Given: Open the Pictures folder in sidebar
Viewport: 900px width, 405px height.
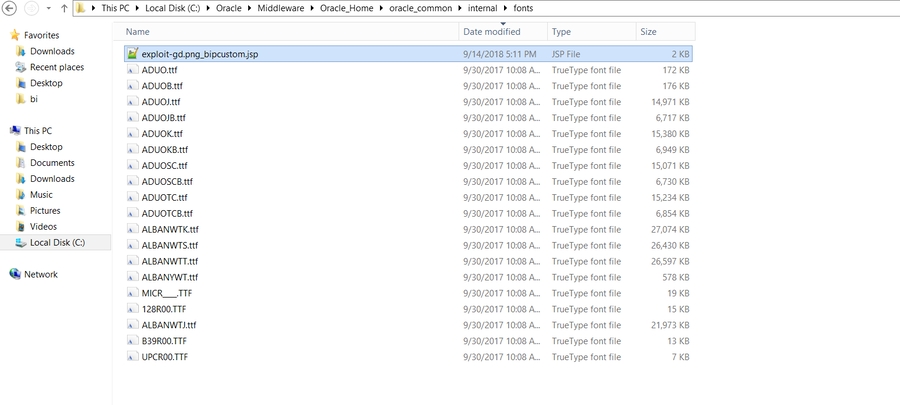Looking at the screenshot, I should (45, 211).
